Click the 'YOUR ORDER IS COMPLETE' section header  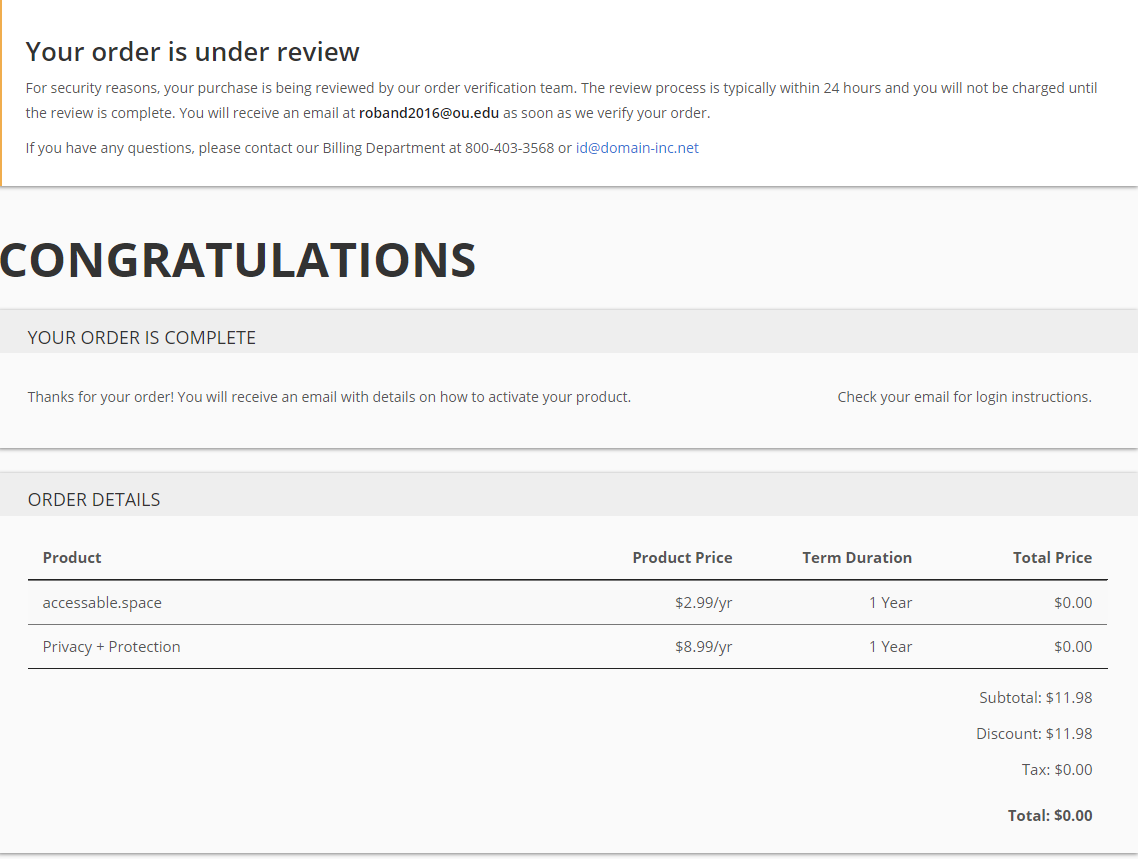tap(142, 338)
